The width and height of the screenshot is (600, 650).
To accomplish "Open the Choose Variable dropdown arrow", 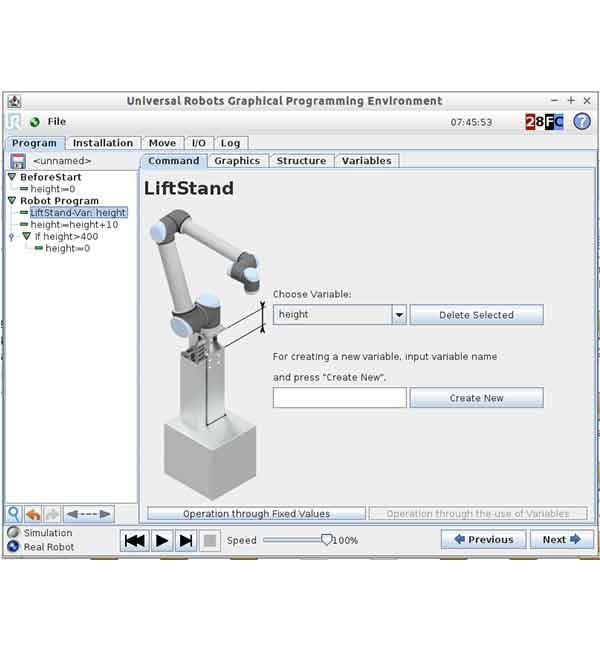I will (x=399, y=315).
